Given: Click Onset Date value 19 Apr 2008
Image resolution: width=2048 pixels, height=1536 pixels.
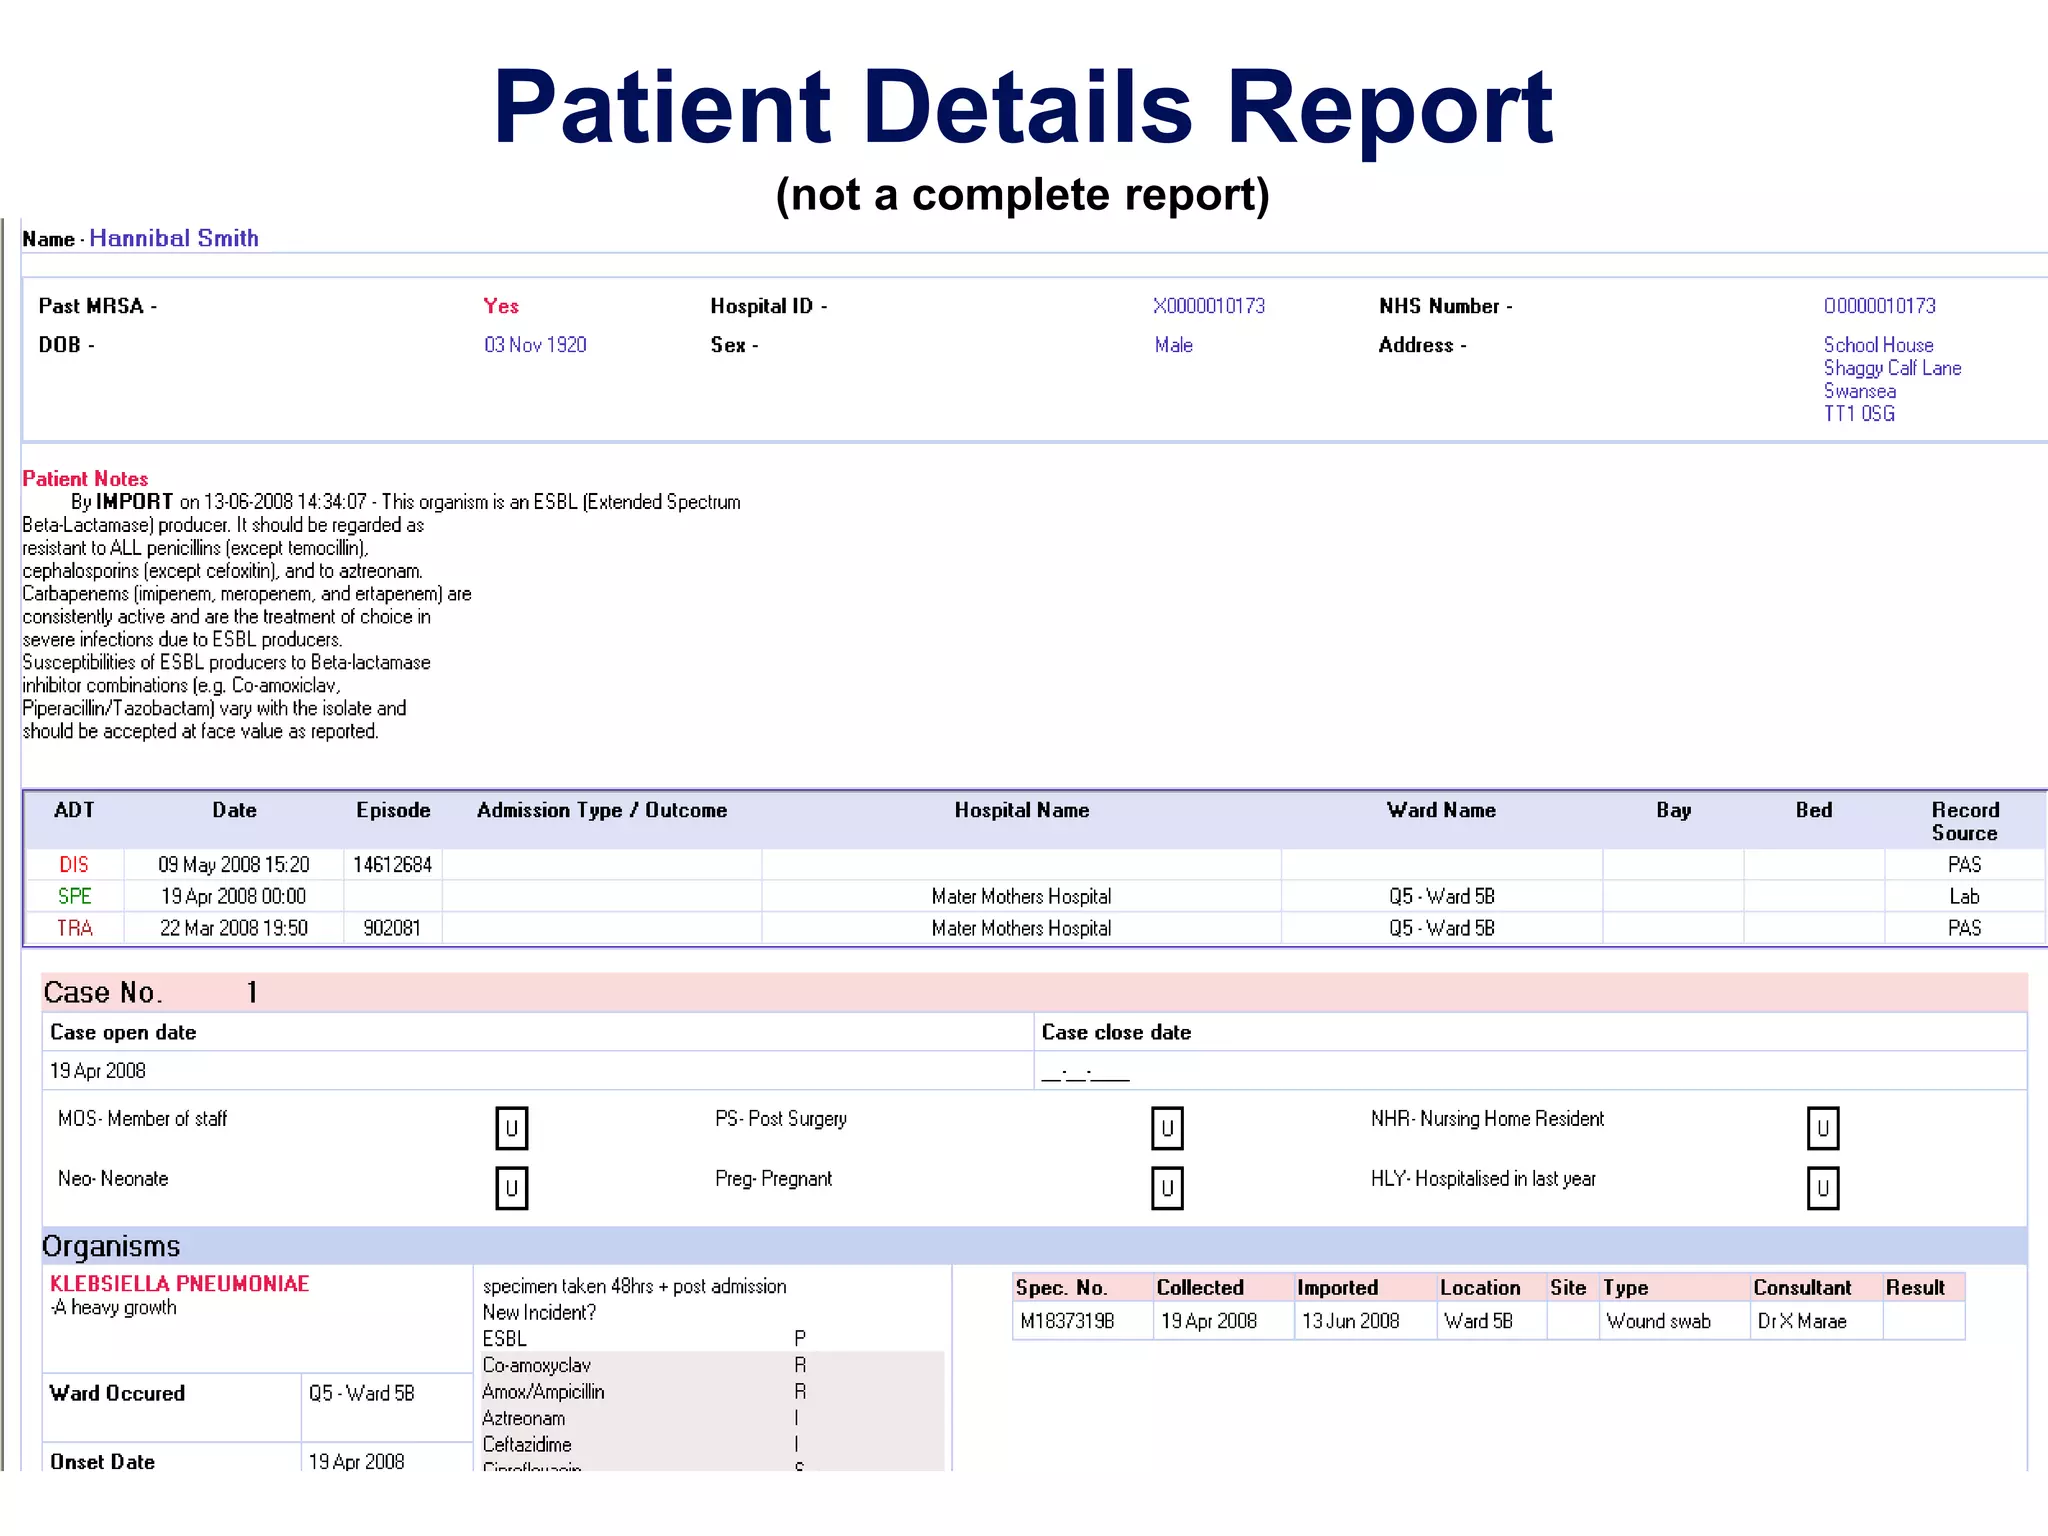Looking at the screenshot, I should 356,1462.
